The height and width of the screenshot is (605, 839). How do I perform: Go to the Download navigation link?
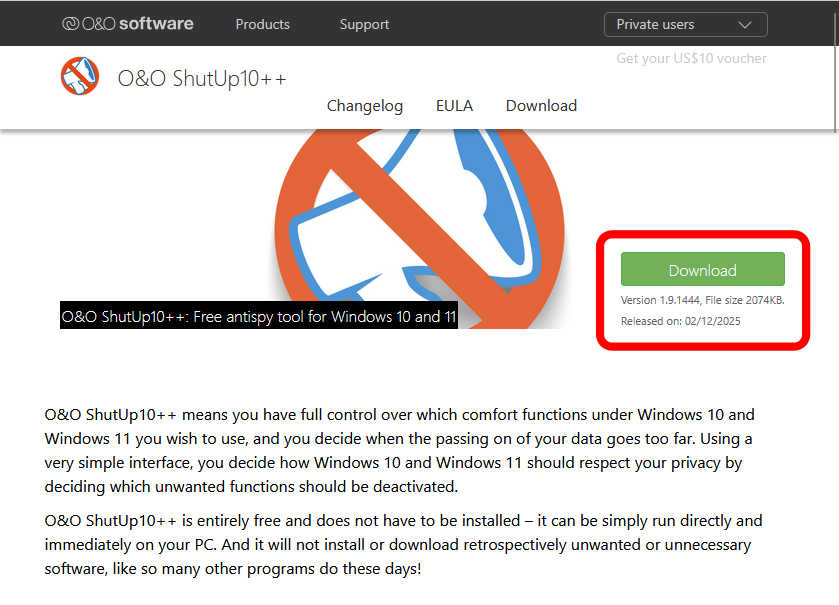(541, 105)
